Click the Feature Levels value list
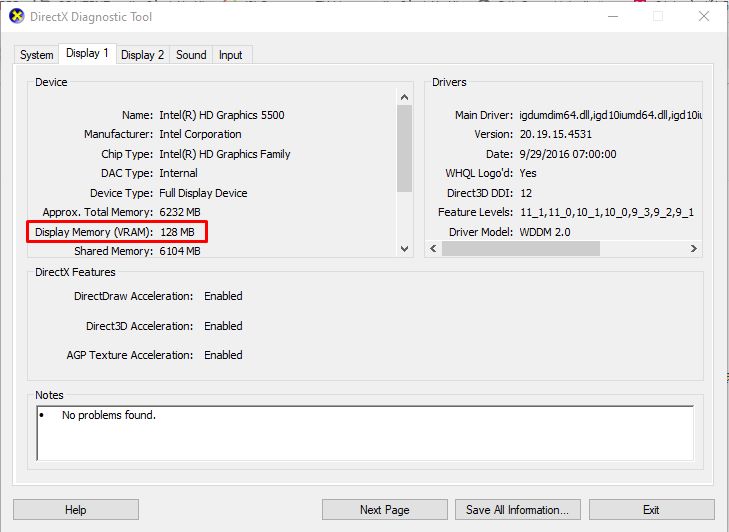The width and height of the screenshot is (729, 532). point(607,212)
